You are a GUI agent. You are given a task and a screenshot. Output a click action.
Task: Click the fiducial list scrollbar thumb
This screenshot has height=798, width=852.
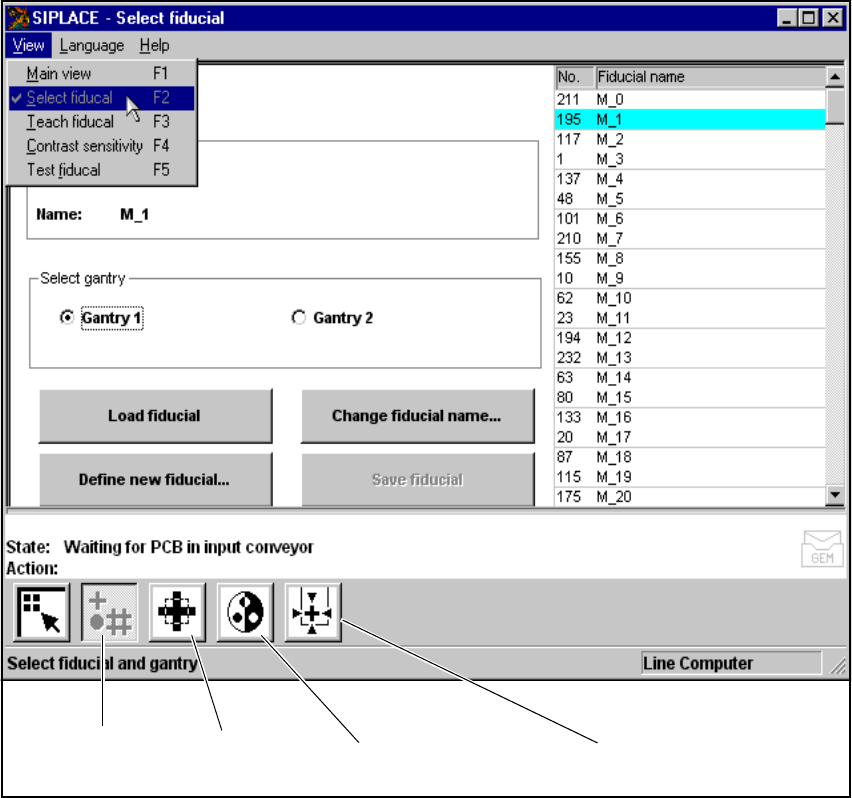[835, 106]
